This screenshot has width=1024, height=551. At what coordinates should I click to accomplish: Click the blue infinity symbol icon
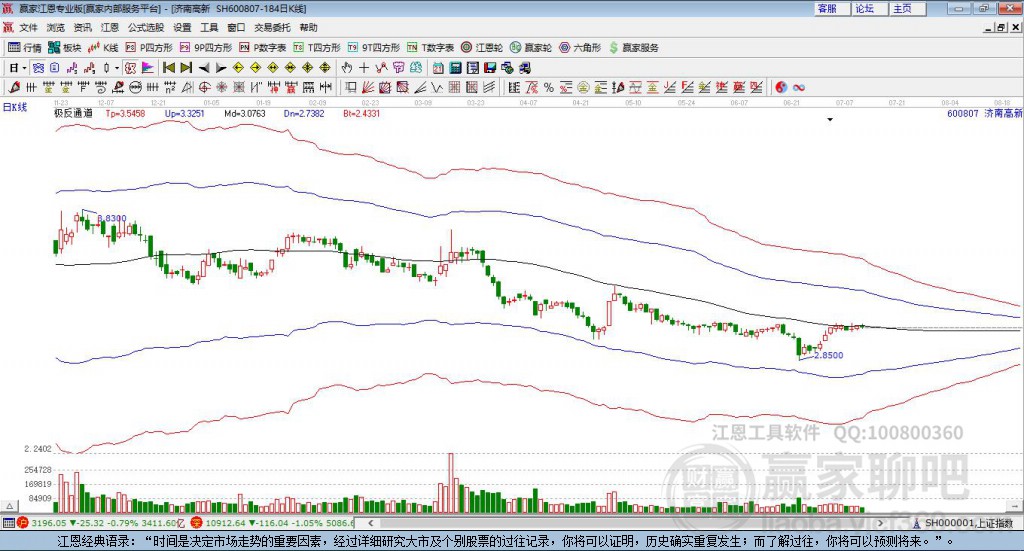[798, 87]
